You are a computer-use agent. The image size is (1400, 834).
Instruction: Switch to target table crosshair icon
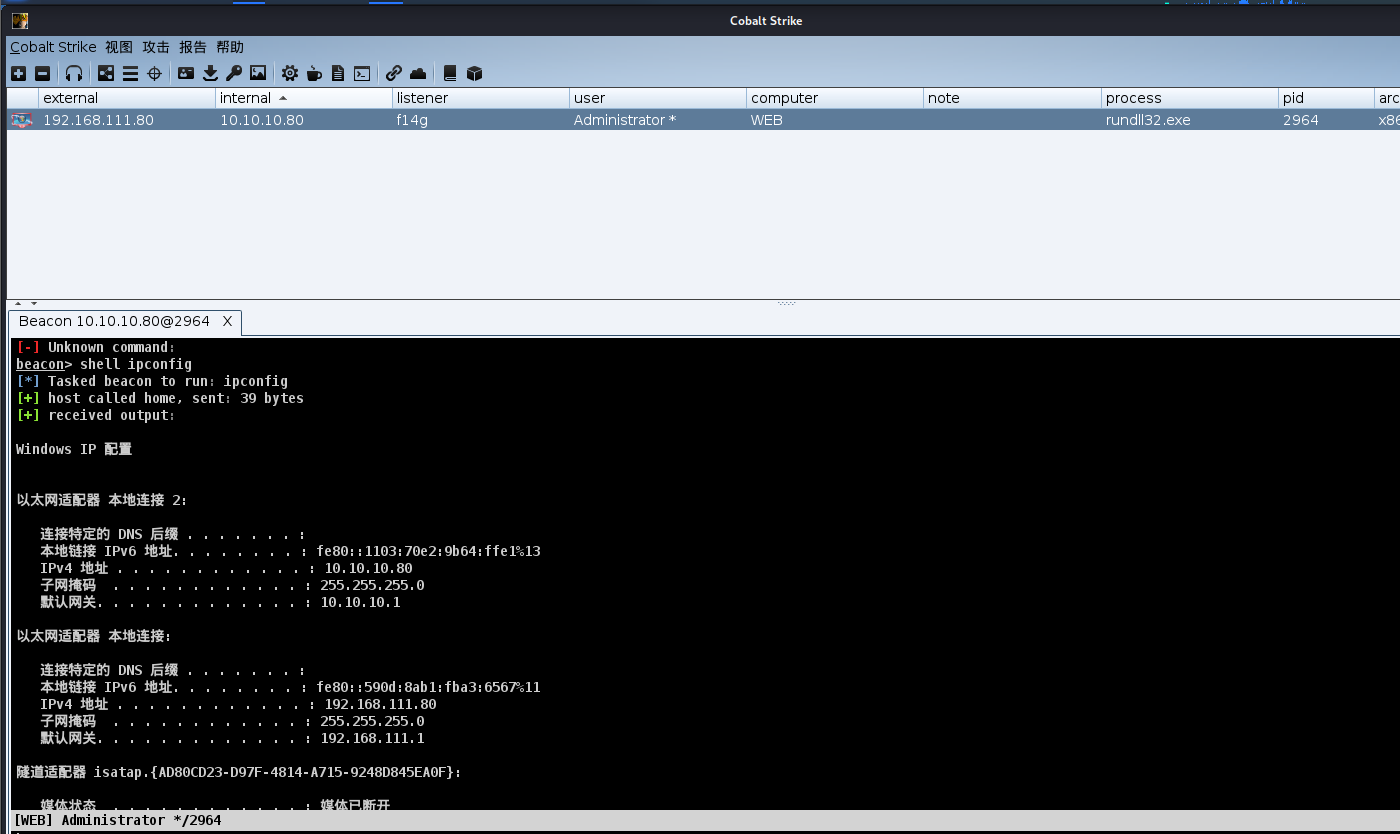[154, 73]
